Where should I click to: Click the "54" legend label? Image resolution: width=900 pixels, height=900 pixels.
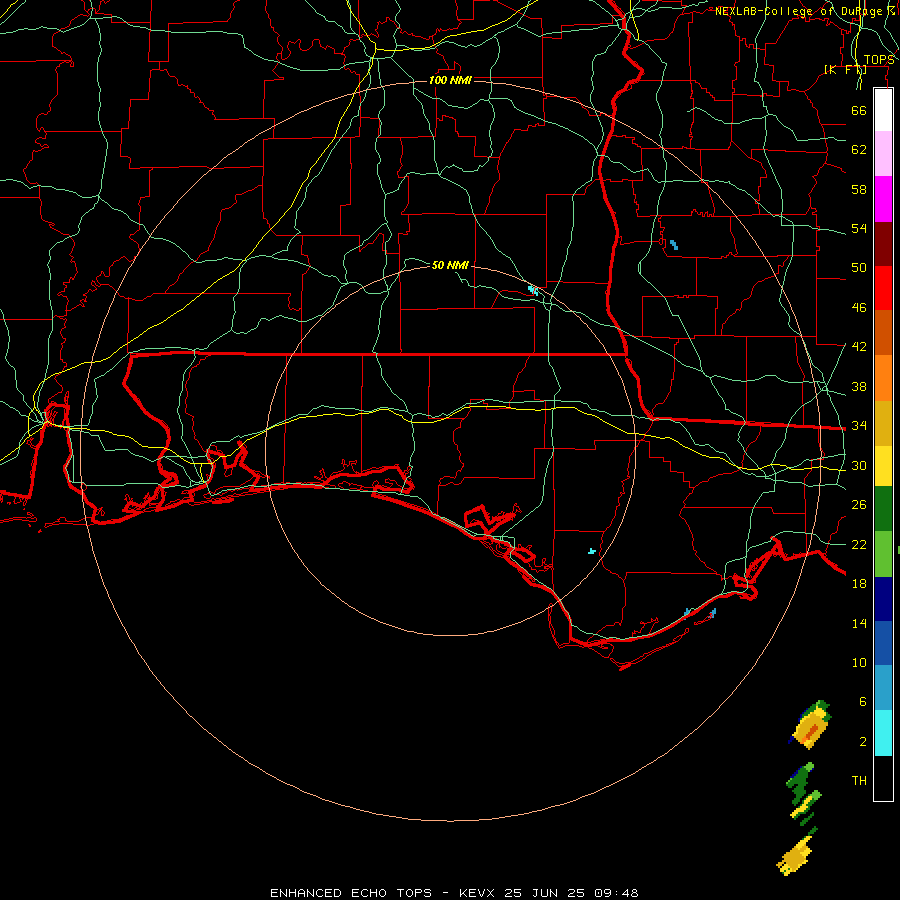tap(859, 228)
